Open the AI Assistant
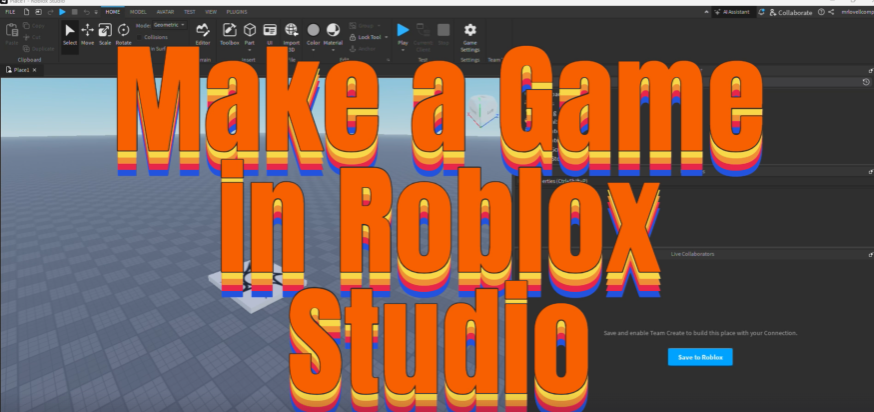This screenshot has height=412, width=874. pyautogui.click(x=734, y=12)
